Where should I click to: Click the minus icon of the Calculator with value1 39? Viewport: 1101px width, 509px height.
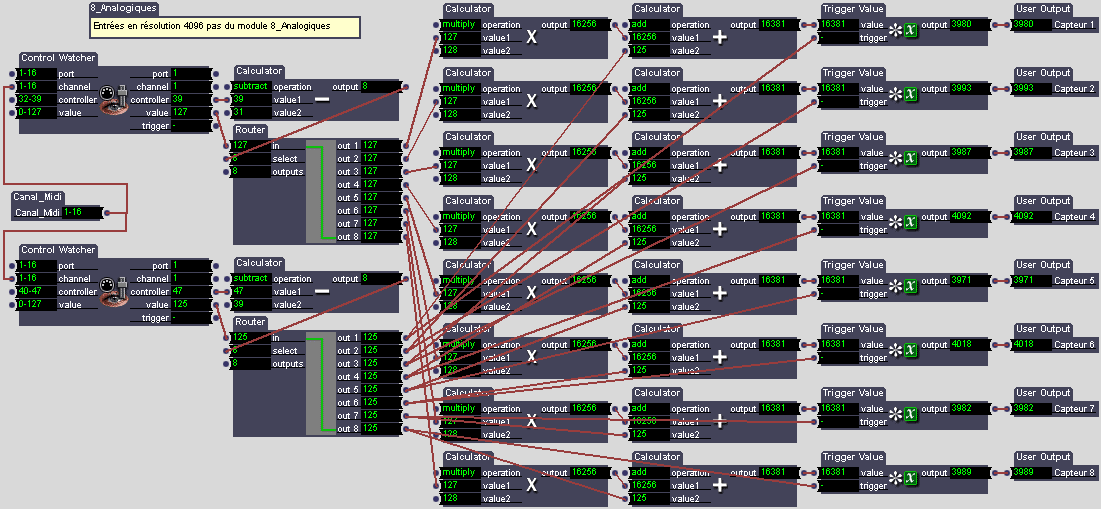tap(322, 100)
